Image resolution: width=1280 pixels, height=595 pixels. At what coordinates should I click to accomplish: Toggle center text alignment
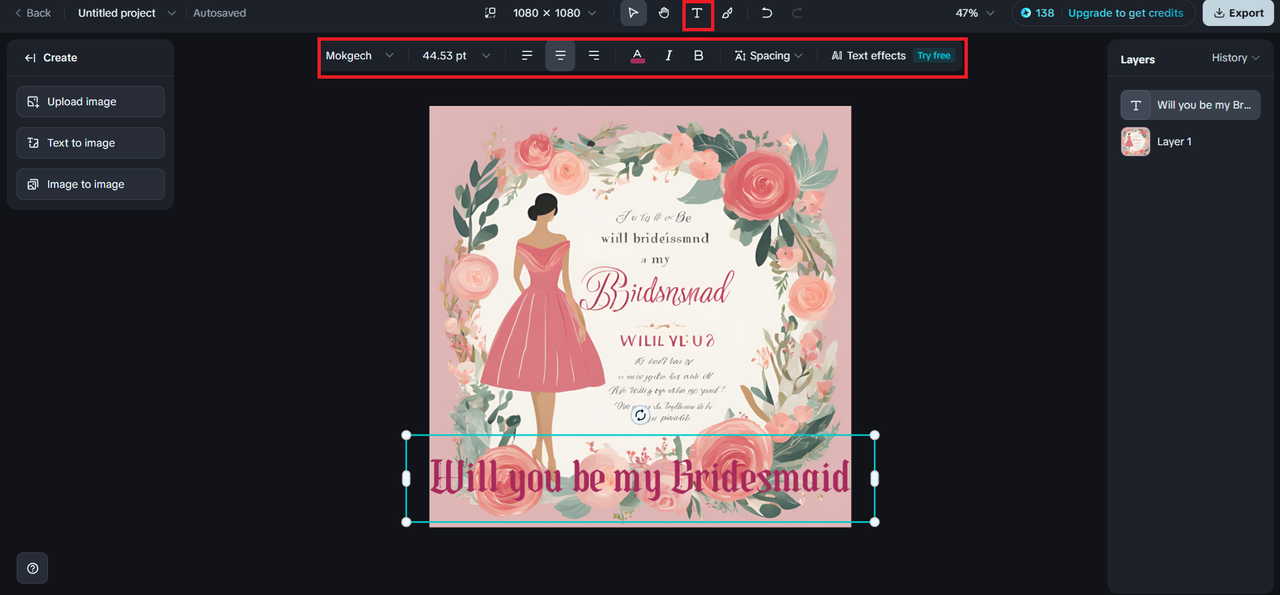click(x=560, y=56)
